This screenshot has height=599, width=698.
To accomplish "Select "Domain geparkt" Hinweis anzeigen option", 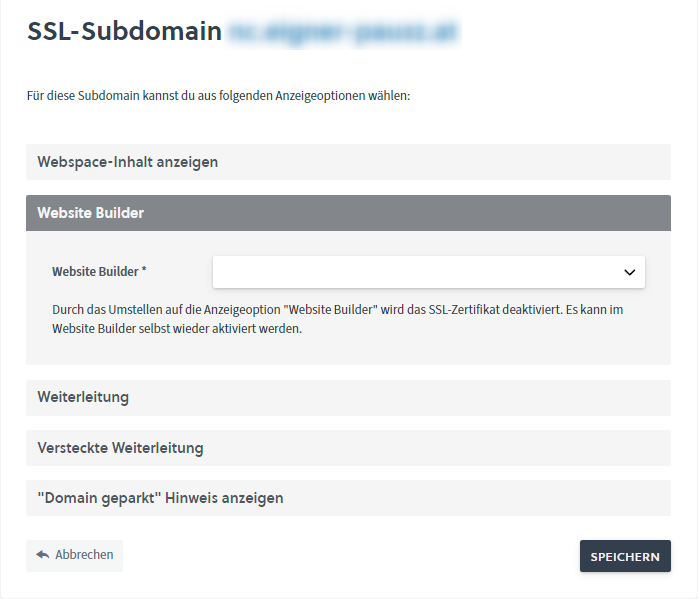I will coord(161,498).
